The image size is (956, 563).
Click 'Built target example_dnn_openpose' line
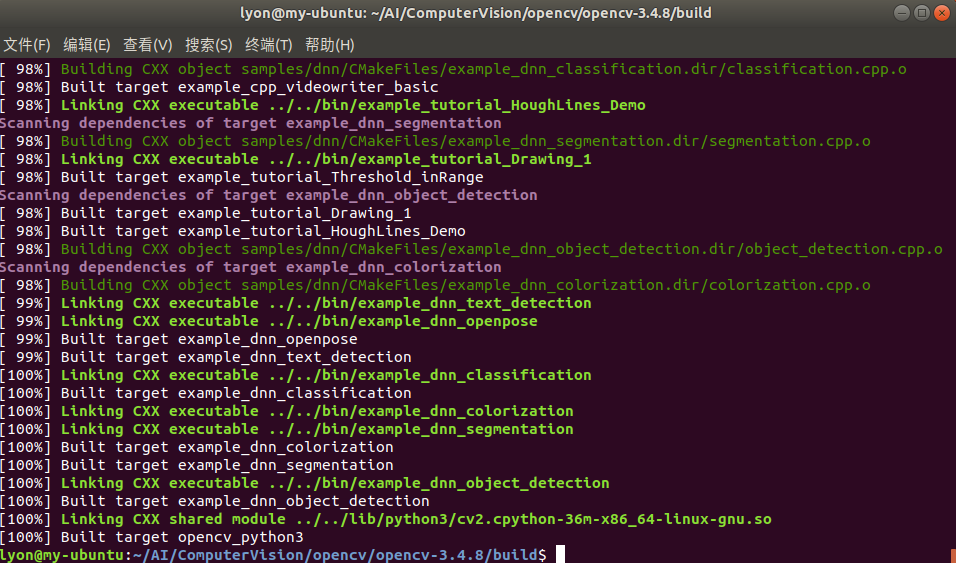tap(179, 339)
